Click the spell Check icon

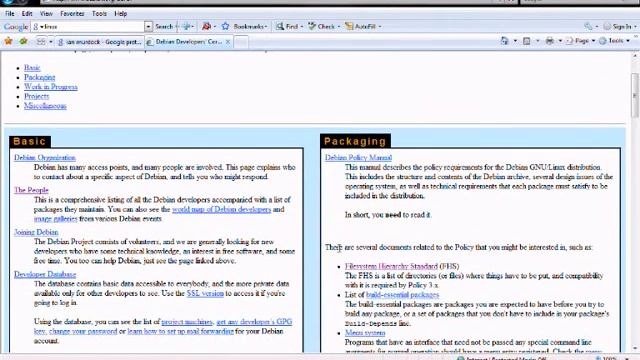(312, 26)
